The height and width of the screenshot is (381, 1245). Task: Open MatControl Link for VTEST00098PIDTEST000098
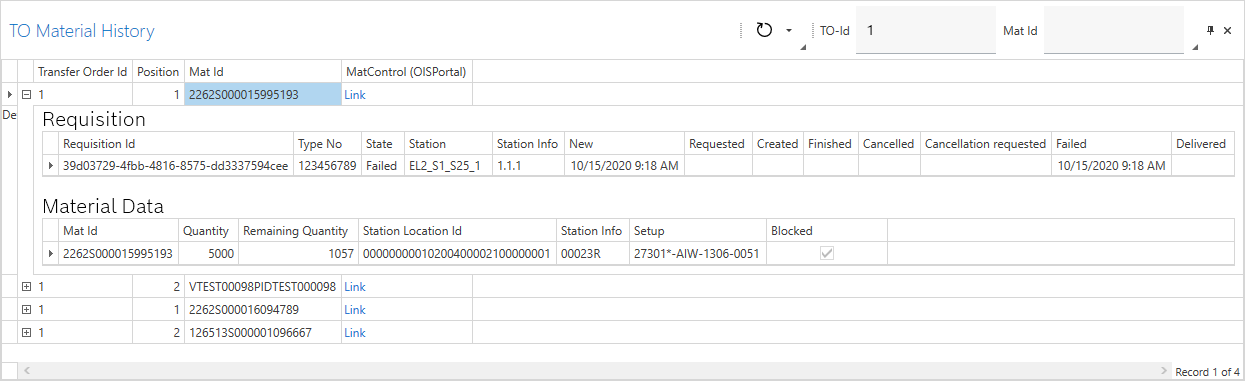pyautogui.click(x=355, y=287)
